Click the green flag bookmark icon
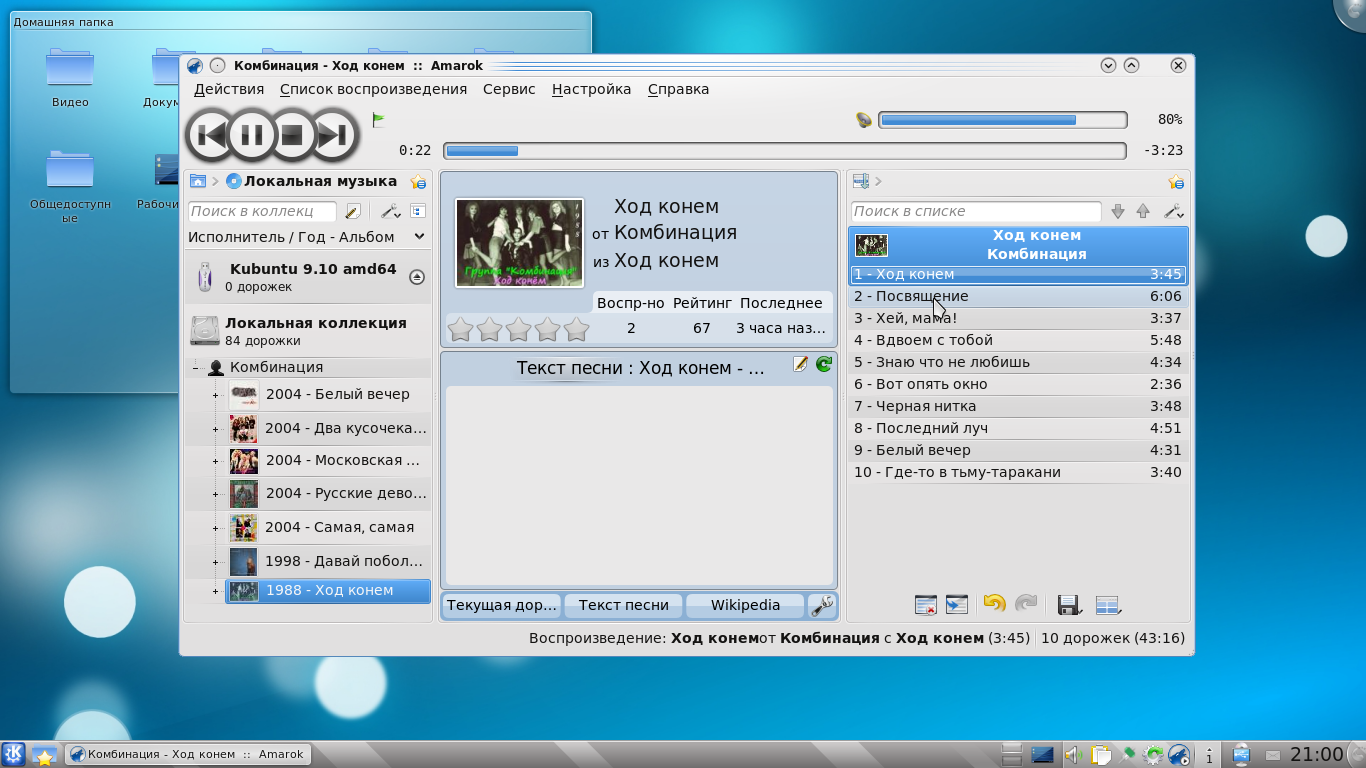 coord(379,120)
